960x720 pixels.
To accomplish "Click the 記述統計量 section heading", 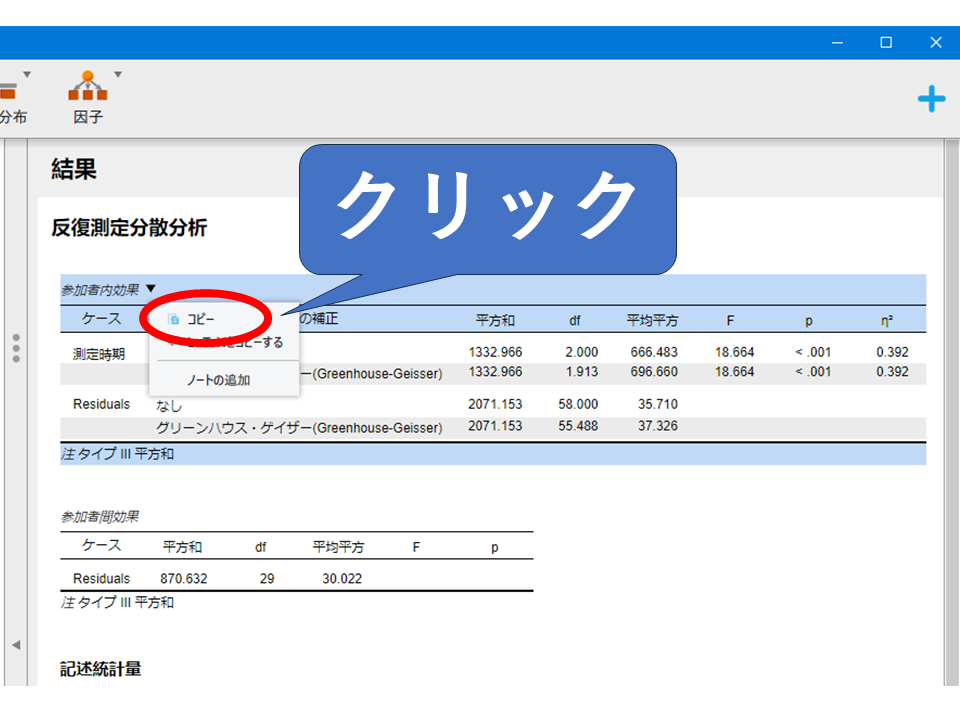I will point(100,669).
